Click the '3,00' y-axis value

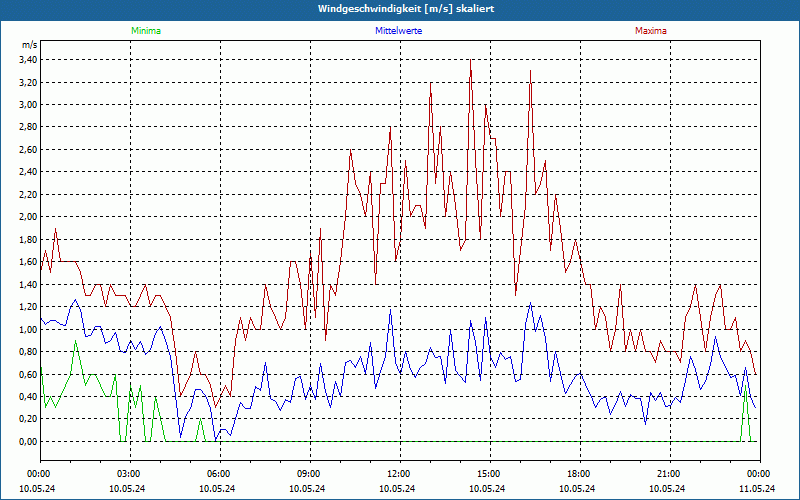pyautogui.click(x=29, y=105)
